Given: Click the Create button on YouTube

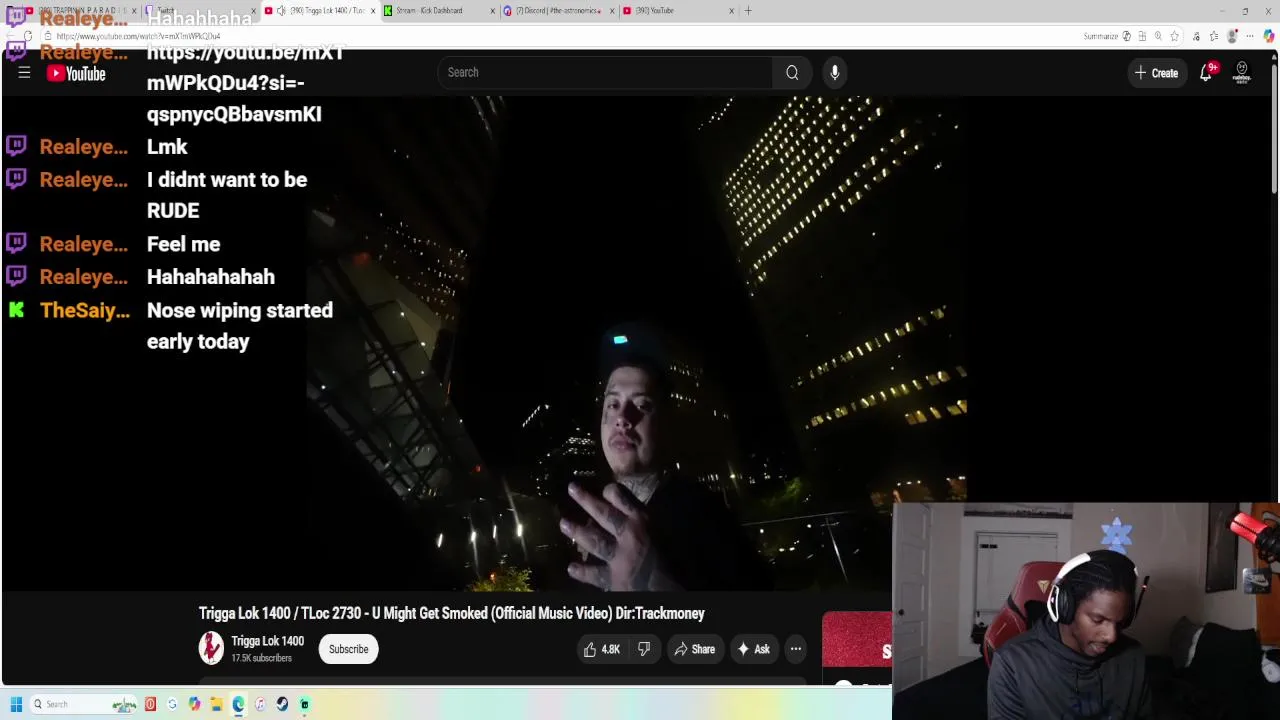Looking at the screenshot, I should 1156,73.
